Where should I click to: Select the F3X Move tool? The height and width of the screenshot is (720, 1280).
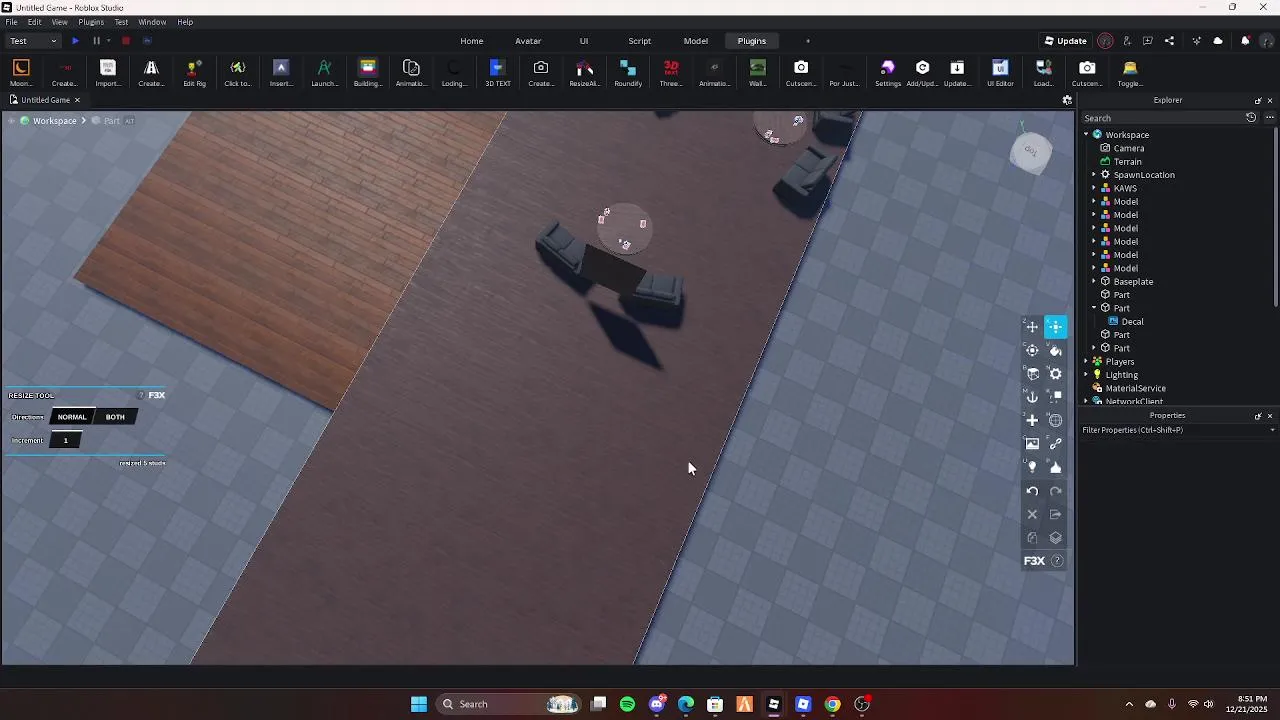point(1032,327)
